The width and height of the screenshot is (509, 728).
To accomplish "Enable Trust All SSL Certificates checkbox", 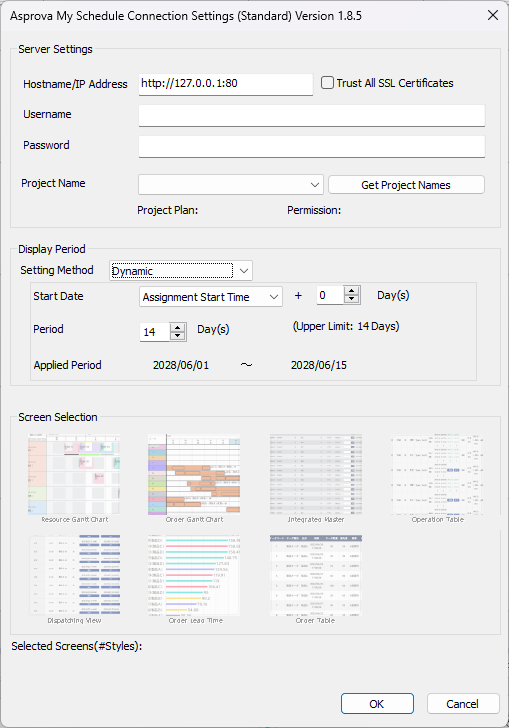I will (327, 83).
